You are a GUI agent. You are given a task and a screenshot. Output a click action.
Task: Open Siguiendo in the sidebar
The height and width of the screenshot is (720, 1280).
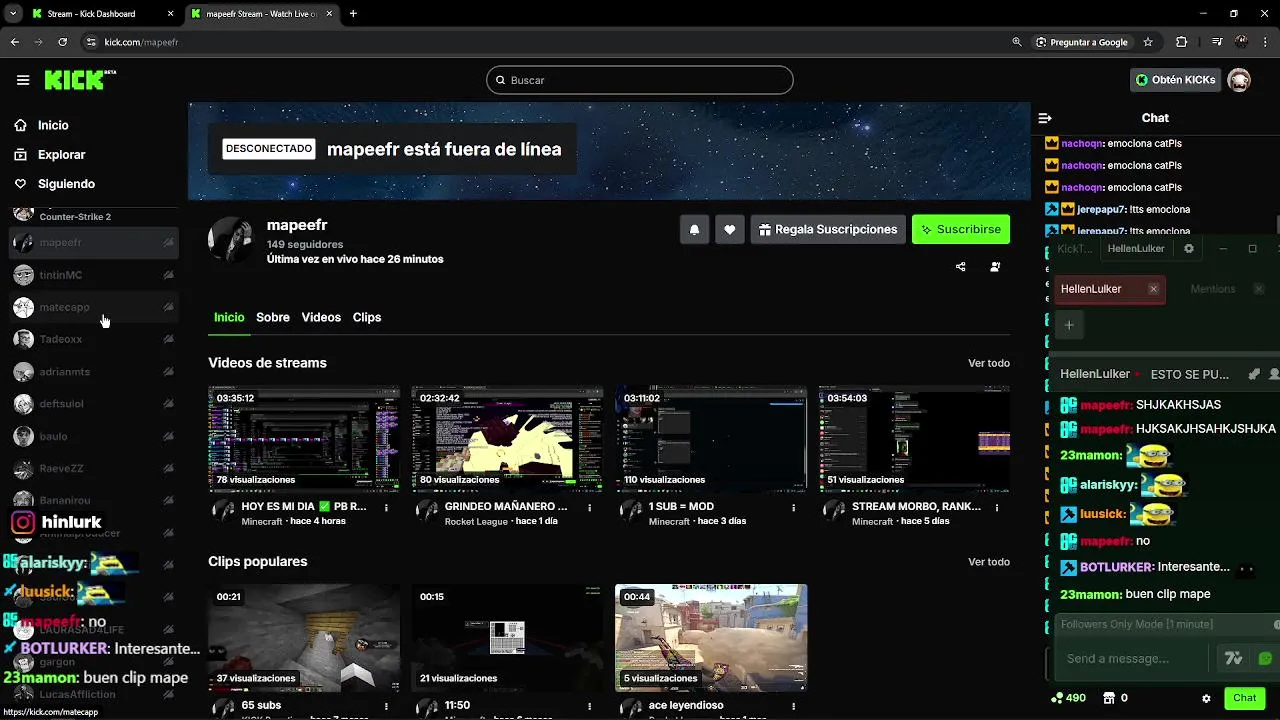pos(66,184)
